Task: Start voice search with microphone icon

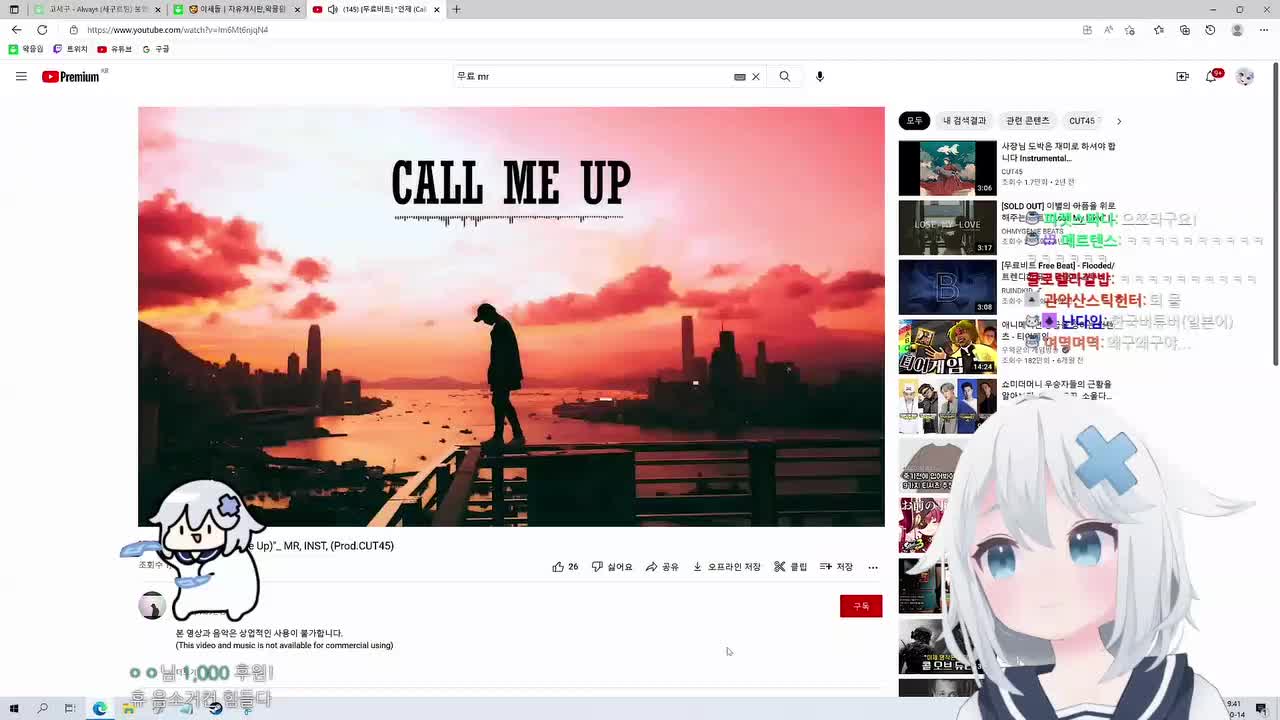Action: [820, 76]
